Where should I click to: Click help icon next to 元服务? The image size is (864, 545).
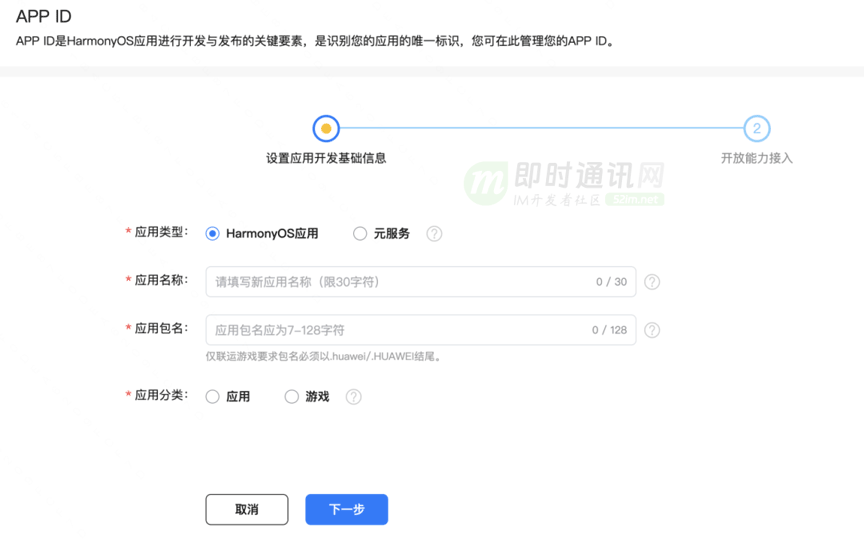[x=434, y=234]
